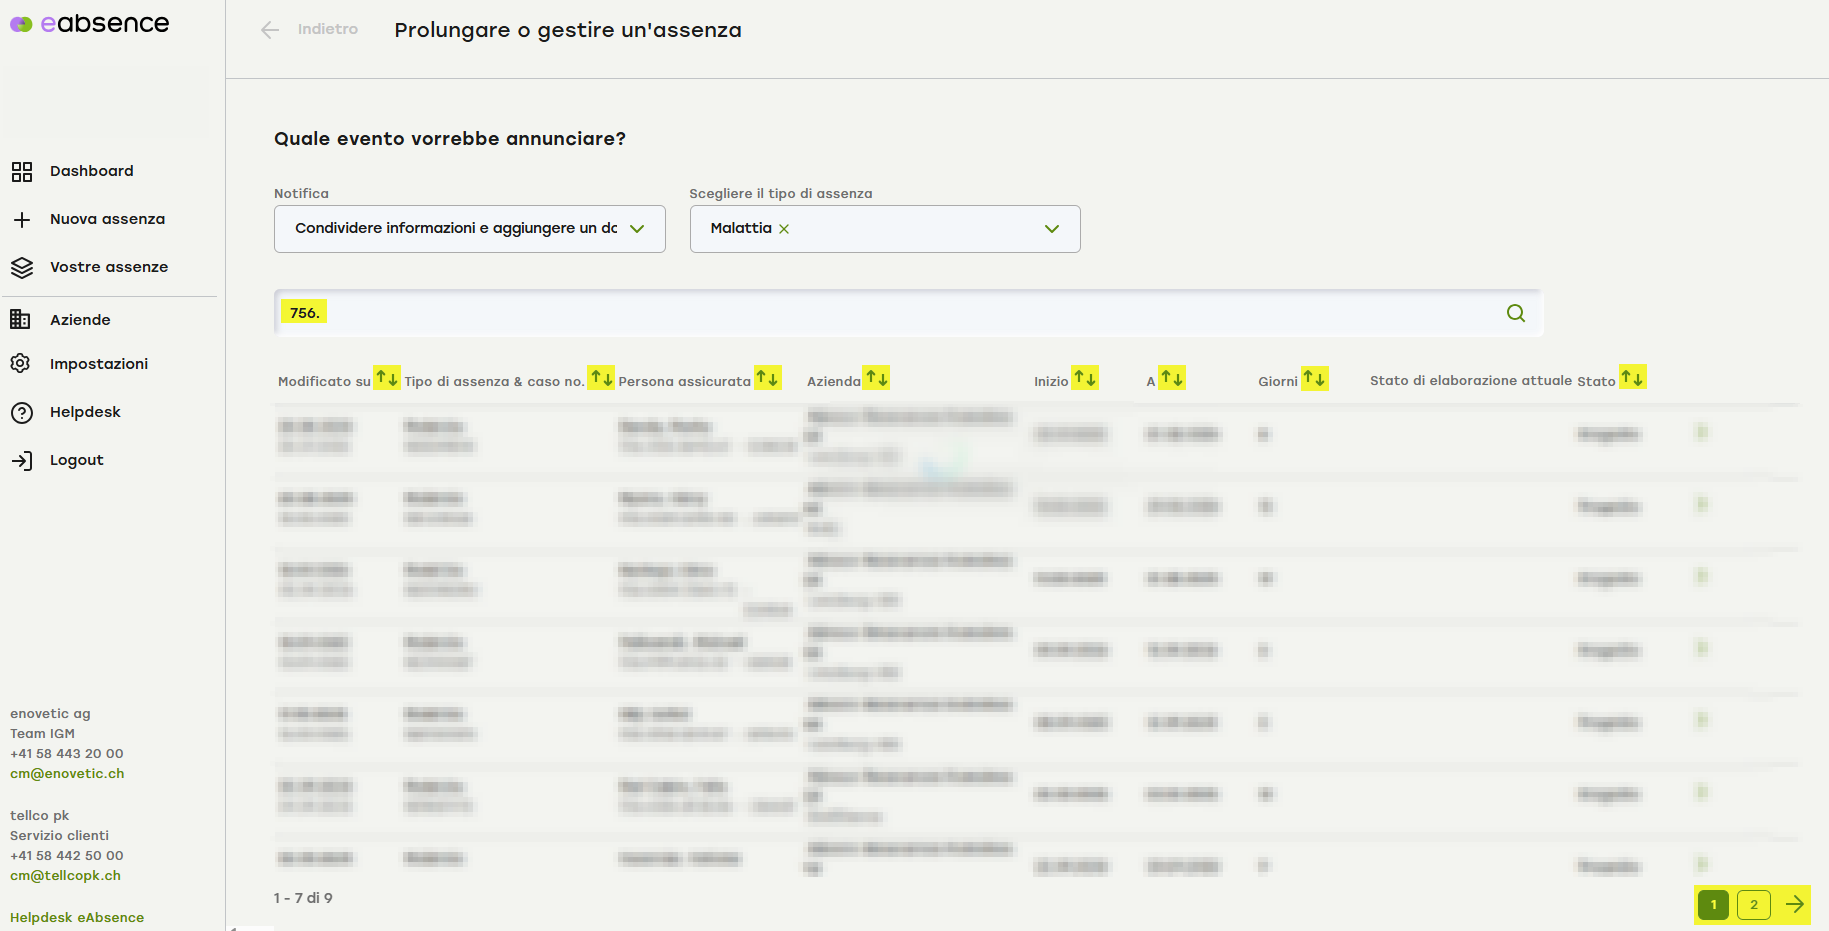Sort by Giorni column arrows
This screenshot has width=1829, height=931.
coord(1314,378)
